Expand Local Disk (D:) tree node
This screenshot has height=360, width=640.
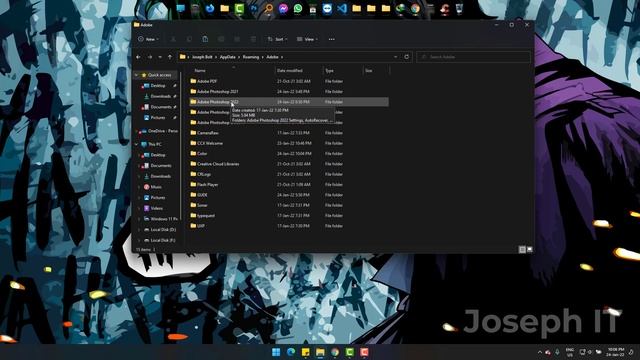139,230
